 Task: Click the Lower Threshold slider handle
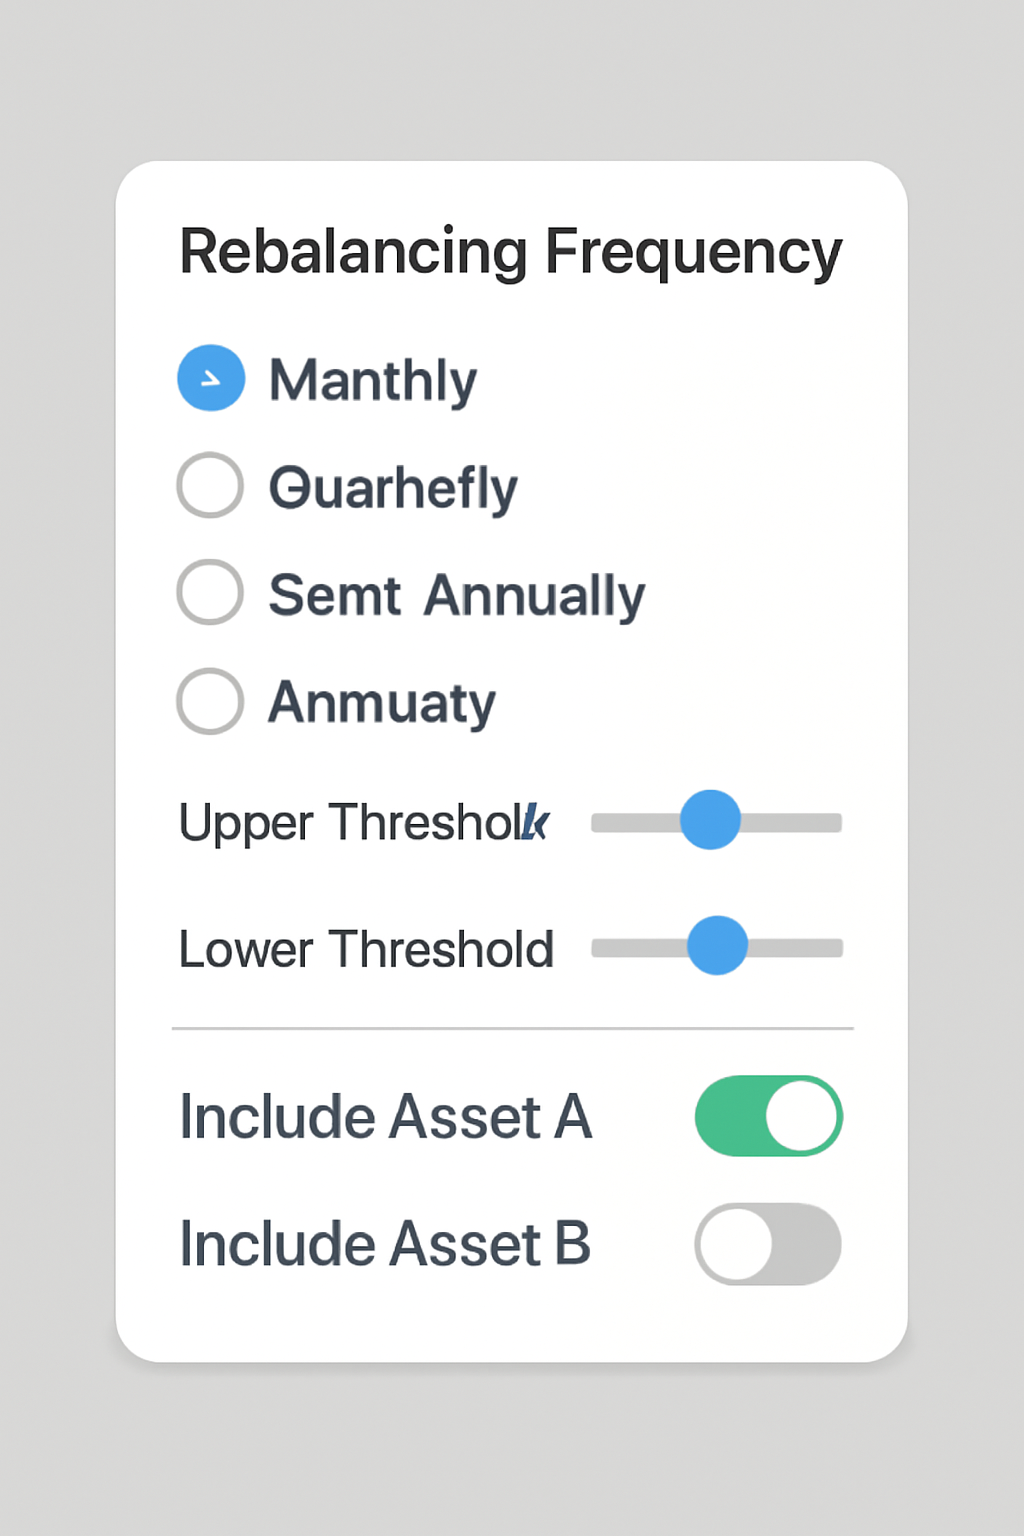717,945
